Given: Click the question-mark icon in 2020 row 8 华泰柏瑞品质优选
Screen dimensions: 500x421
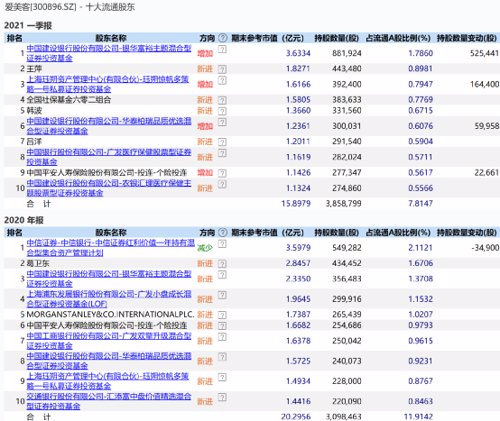Looking at the screenshot, I should pyautogui.click(x=222, y=357).
